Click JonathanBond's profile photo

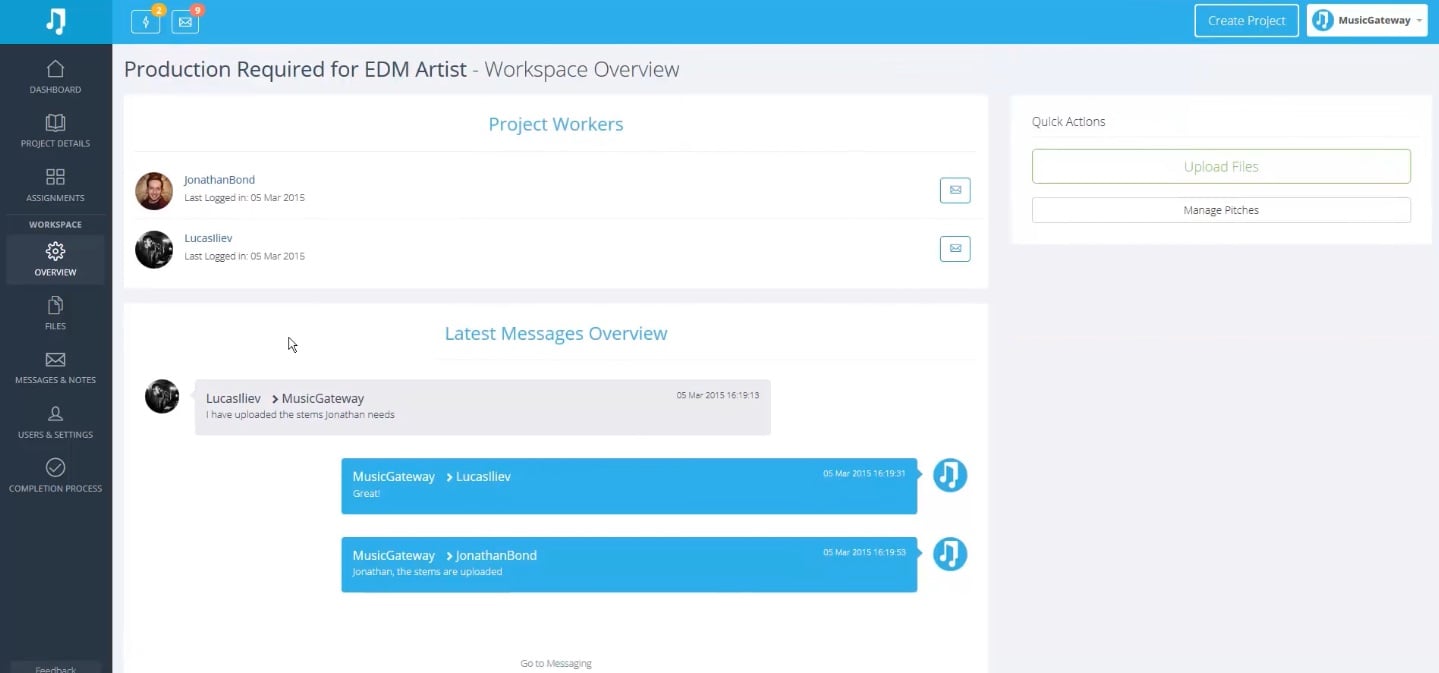[x=154, y=191]
